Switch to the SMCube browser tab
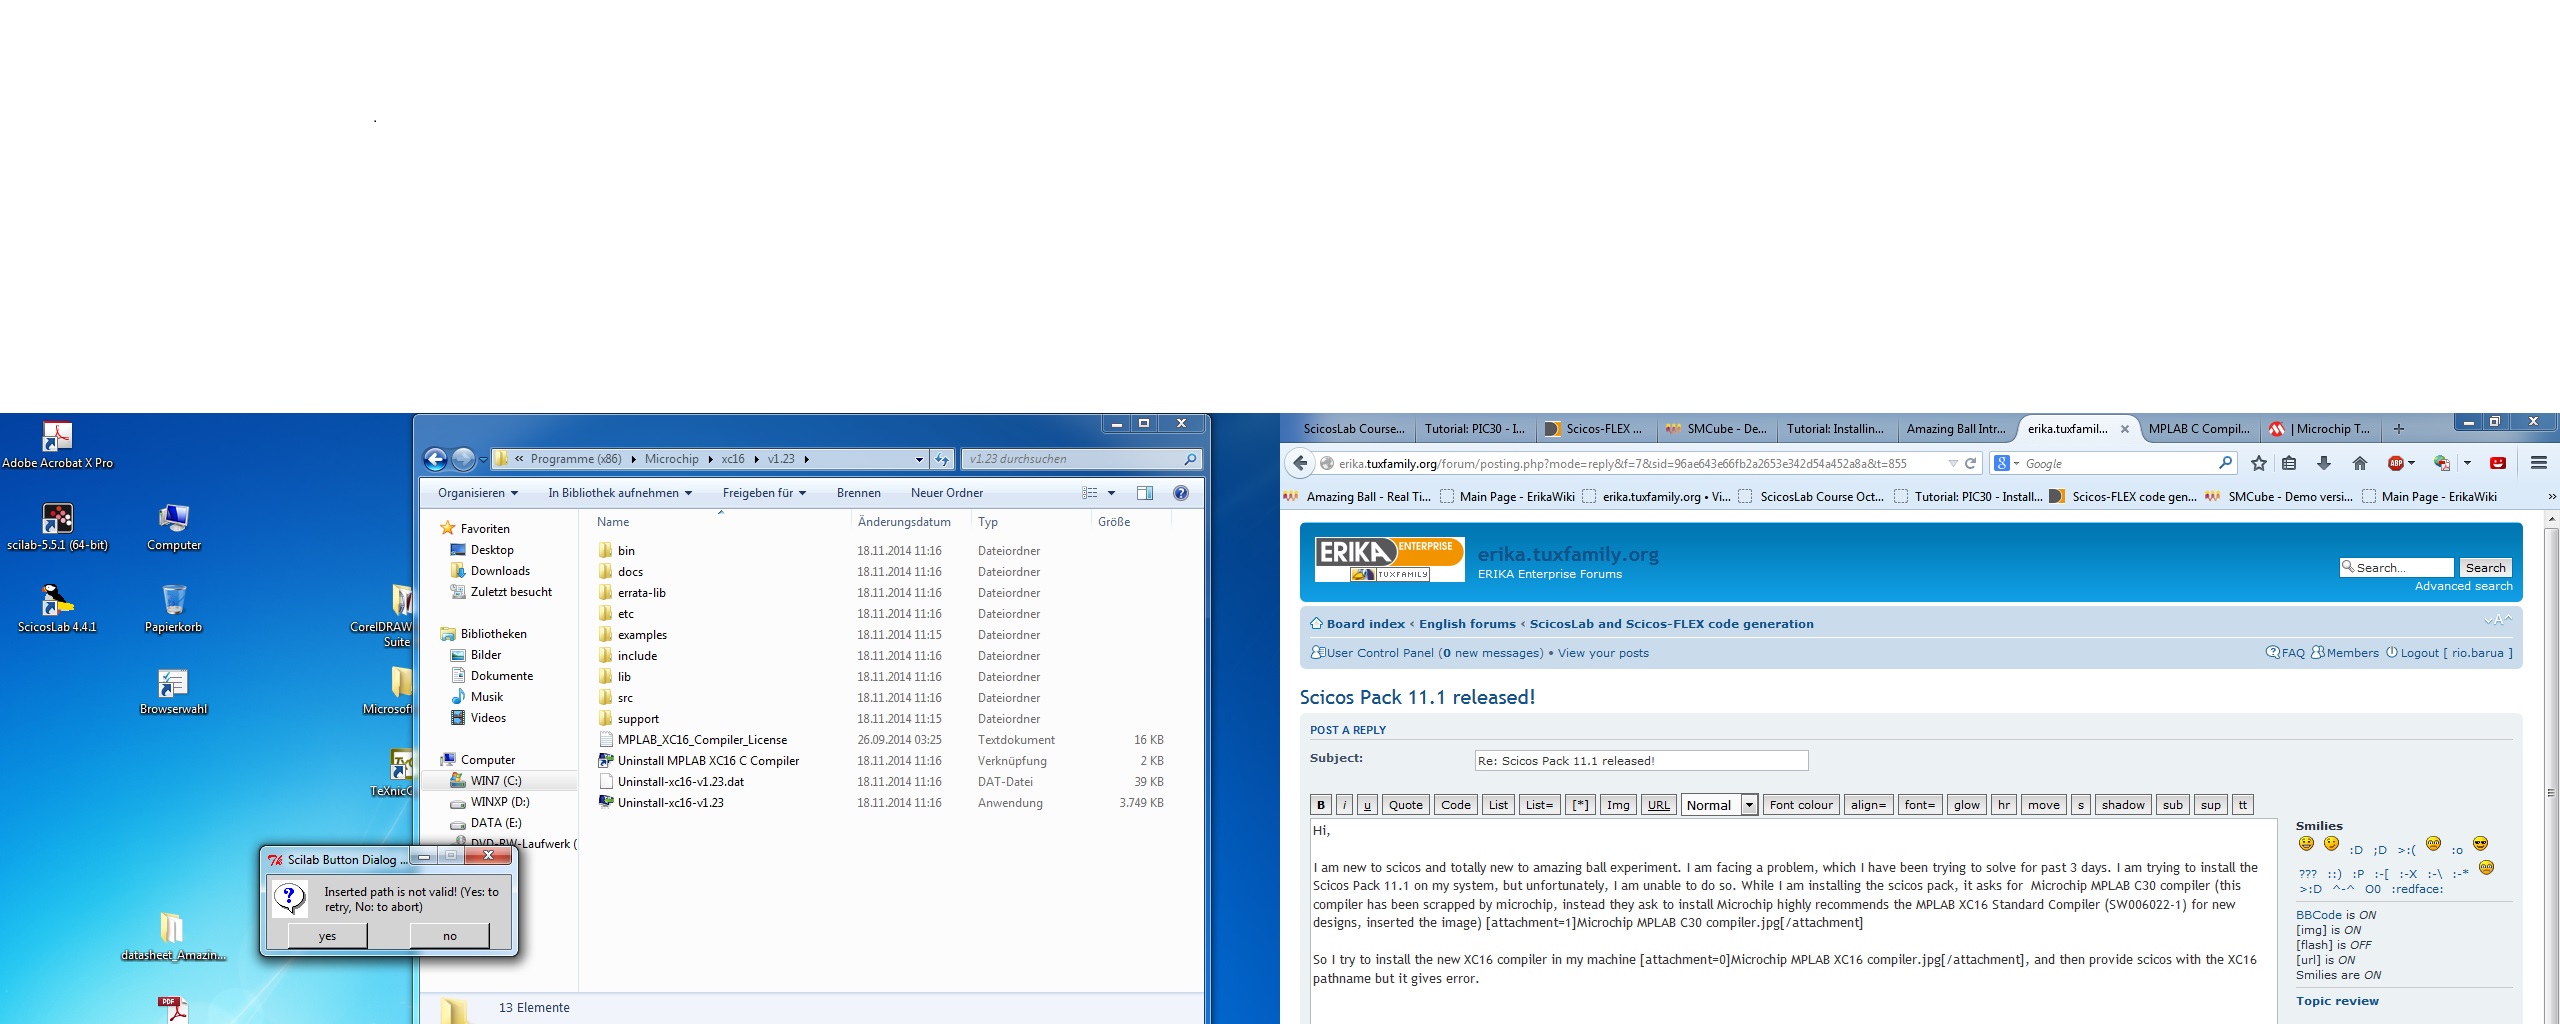Viewport: 2560px width, 1024px height. [1716, 429]
